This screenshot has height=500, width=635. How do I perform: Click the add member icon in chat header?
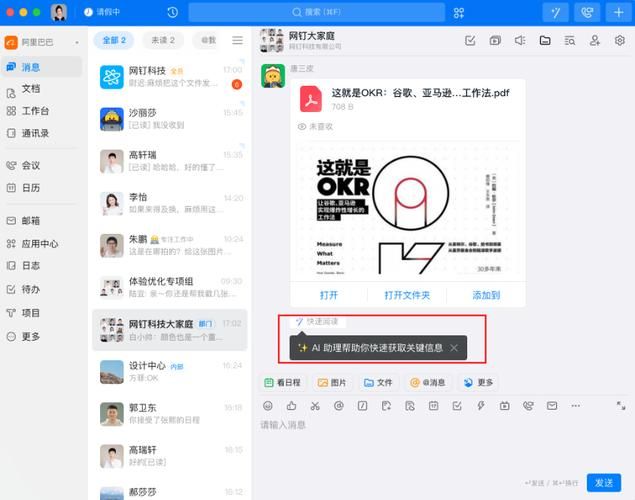pos(595,41)
